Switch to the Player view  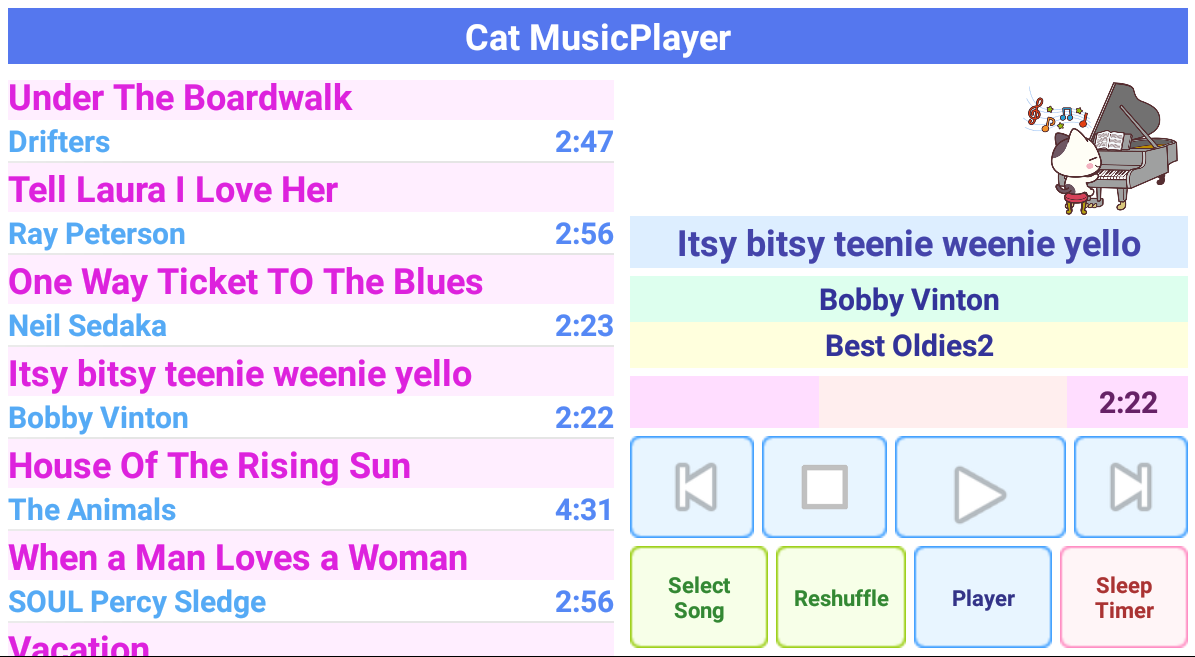pyautogui.click(x=983, y=597)
